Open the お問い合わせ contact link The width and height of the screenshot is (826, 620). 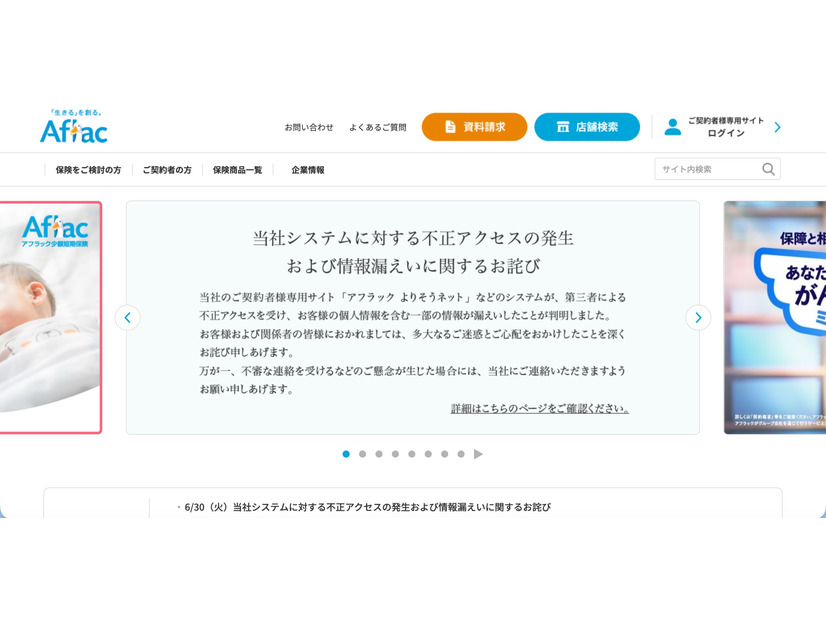[x=309, y=127]
